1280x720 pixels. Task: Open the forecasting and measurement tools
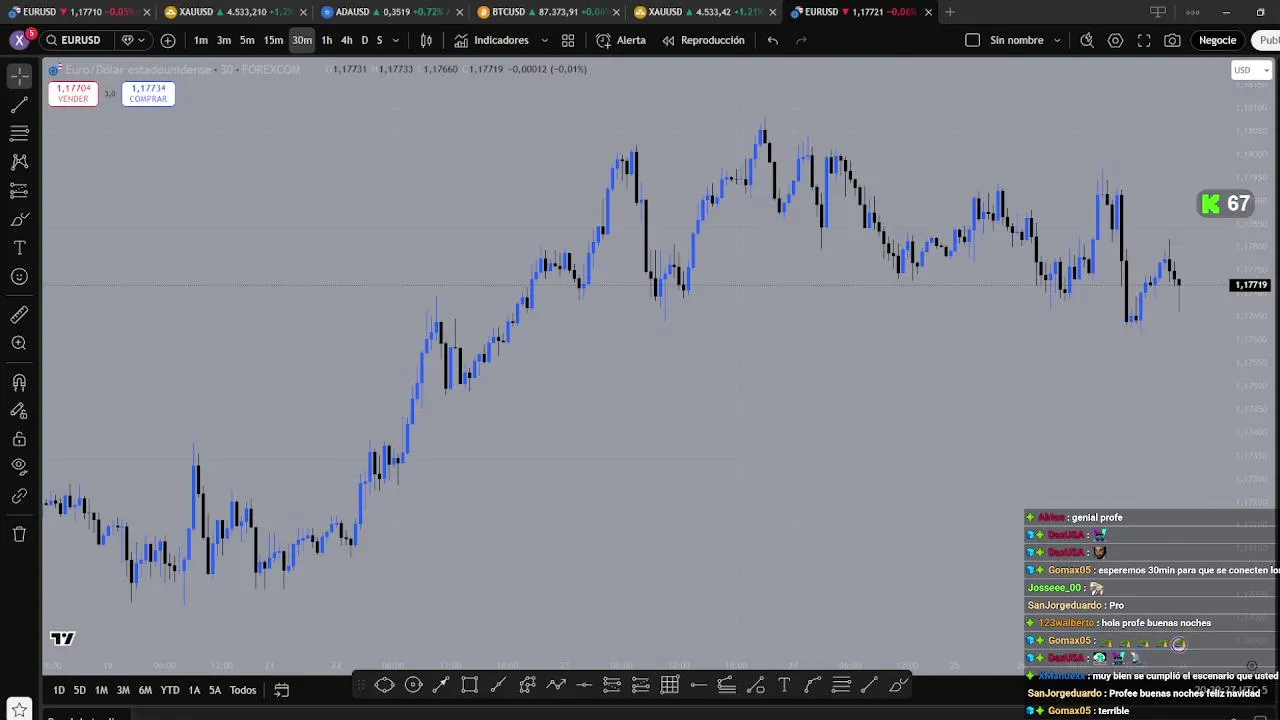19,191
